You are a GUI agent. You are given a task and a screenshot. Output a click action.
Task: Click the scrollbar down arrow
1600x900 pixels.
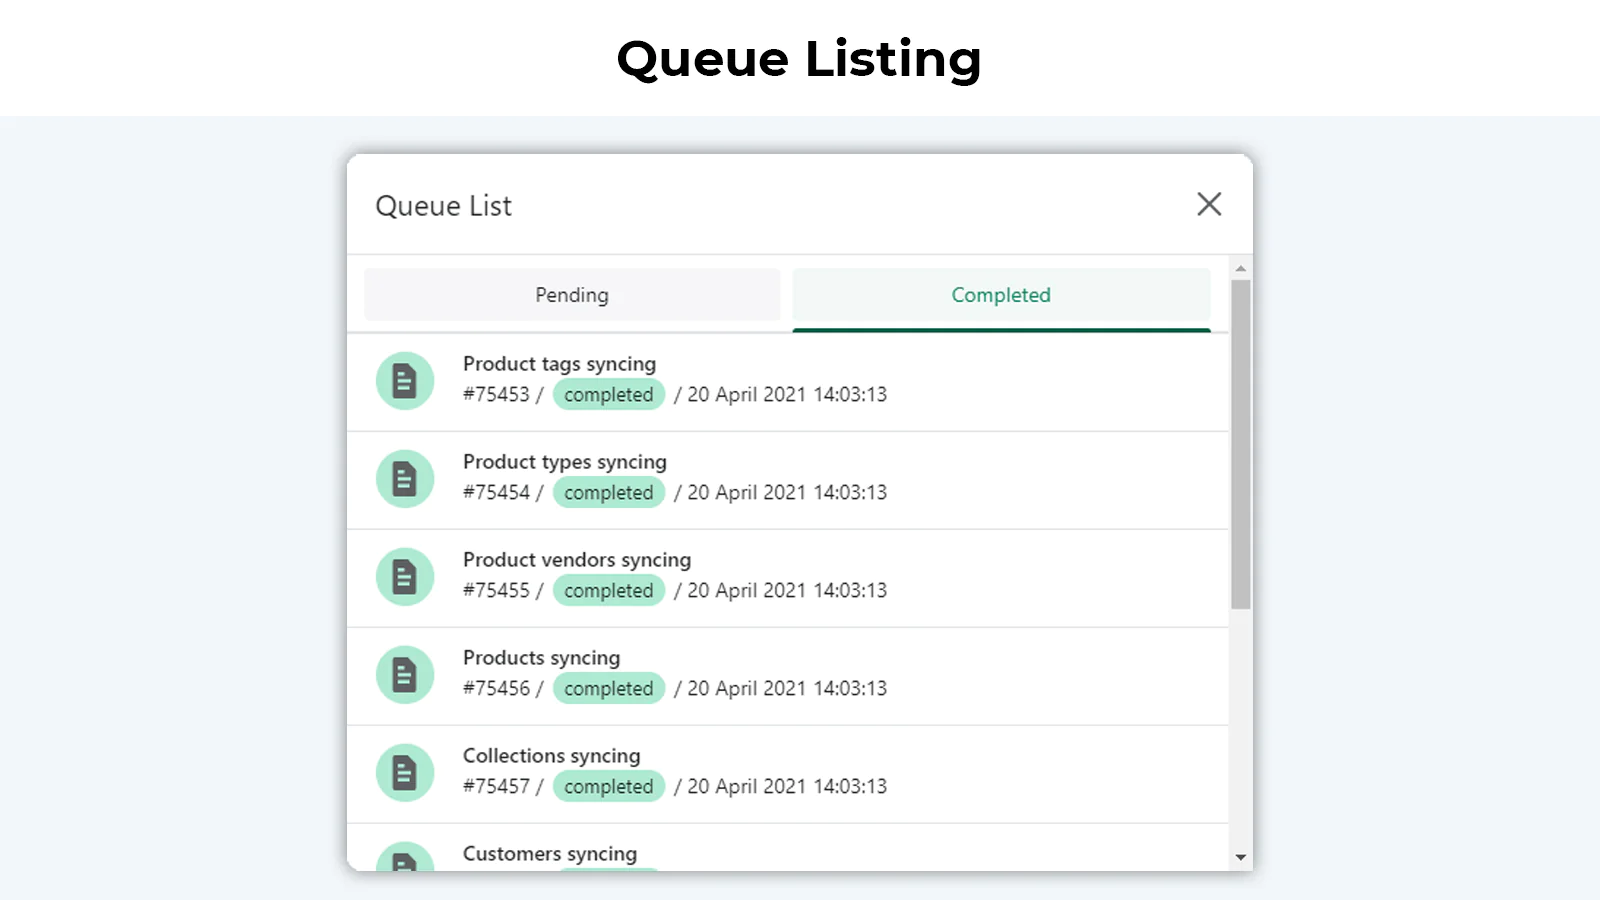click(x=1240, y=857)
